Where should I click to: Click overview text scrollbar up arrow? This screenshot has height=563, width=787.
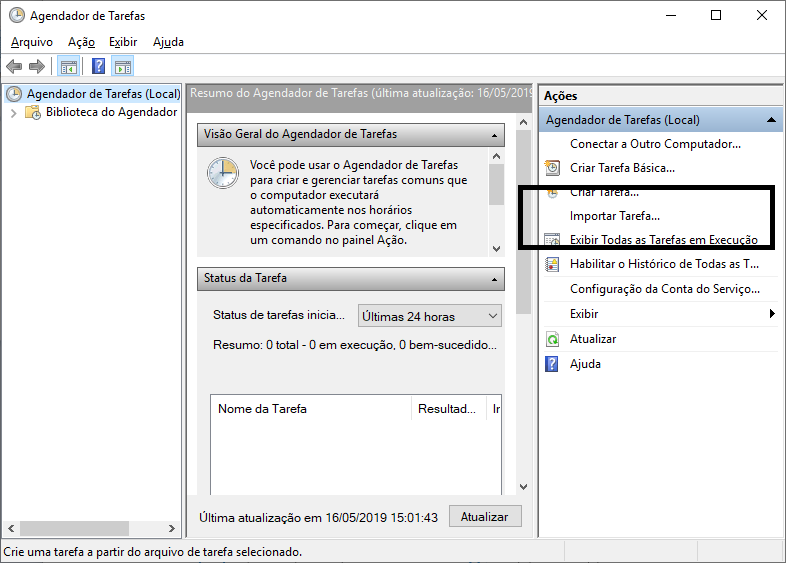pyautogui.click(x=496, y=156)
